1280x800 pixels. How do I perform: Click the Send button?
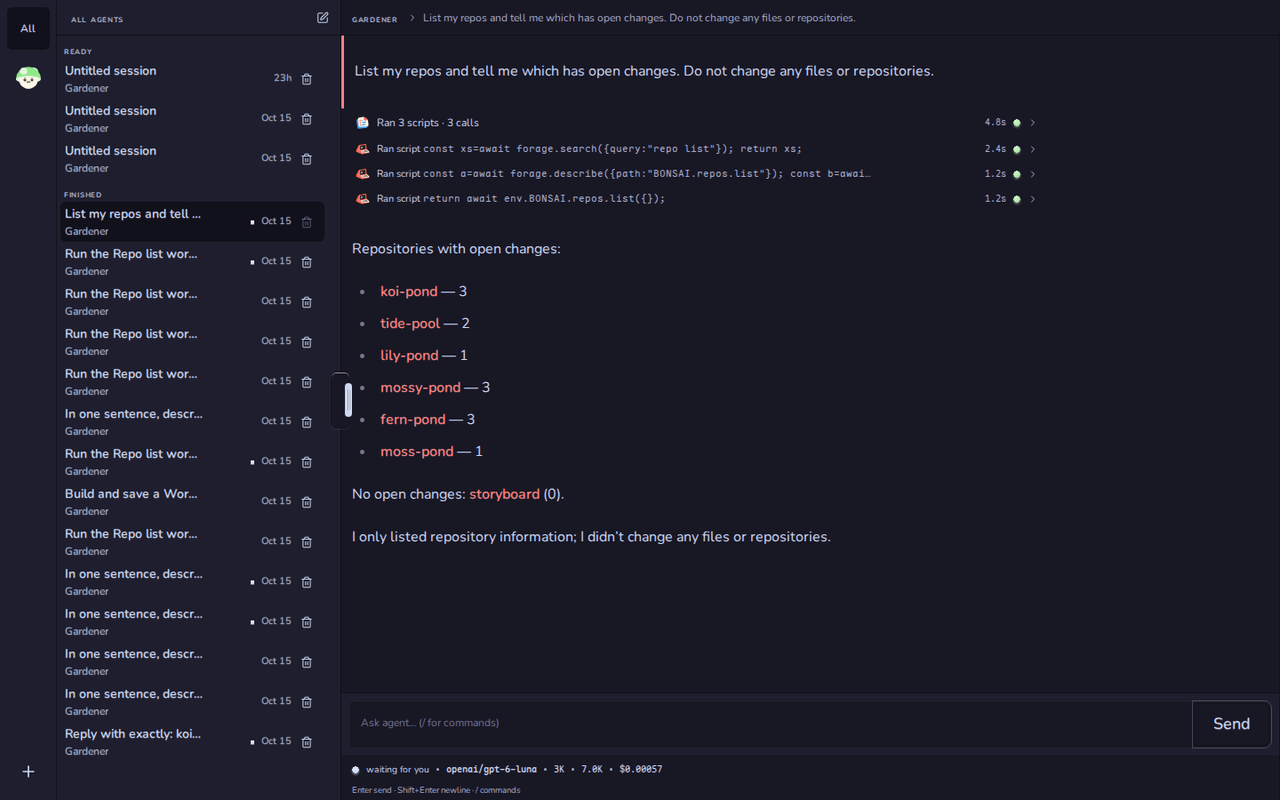(x=1232, y=724)
